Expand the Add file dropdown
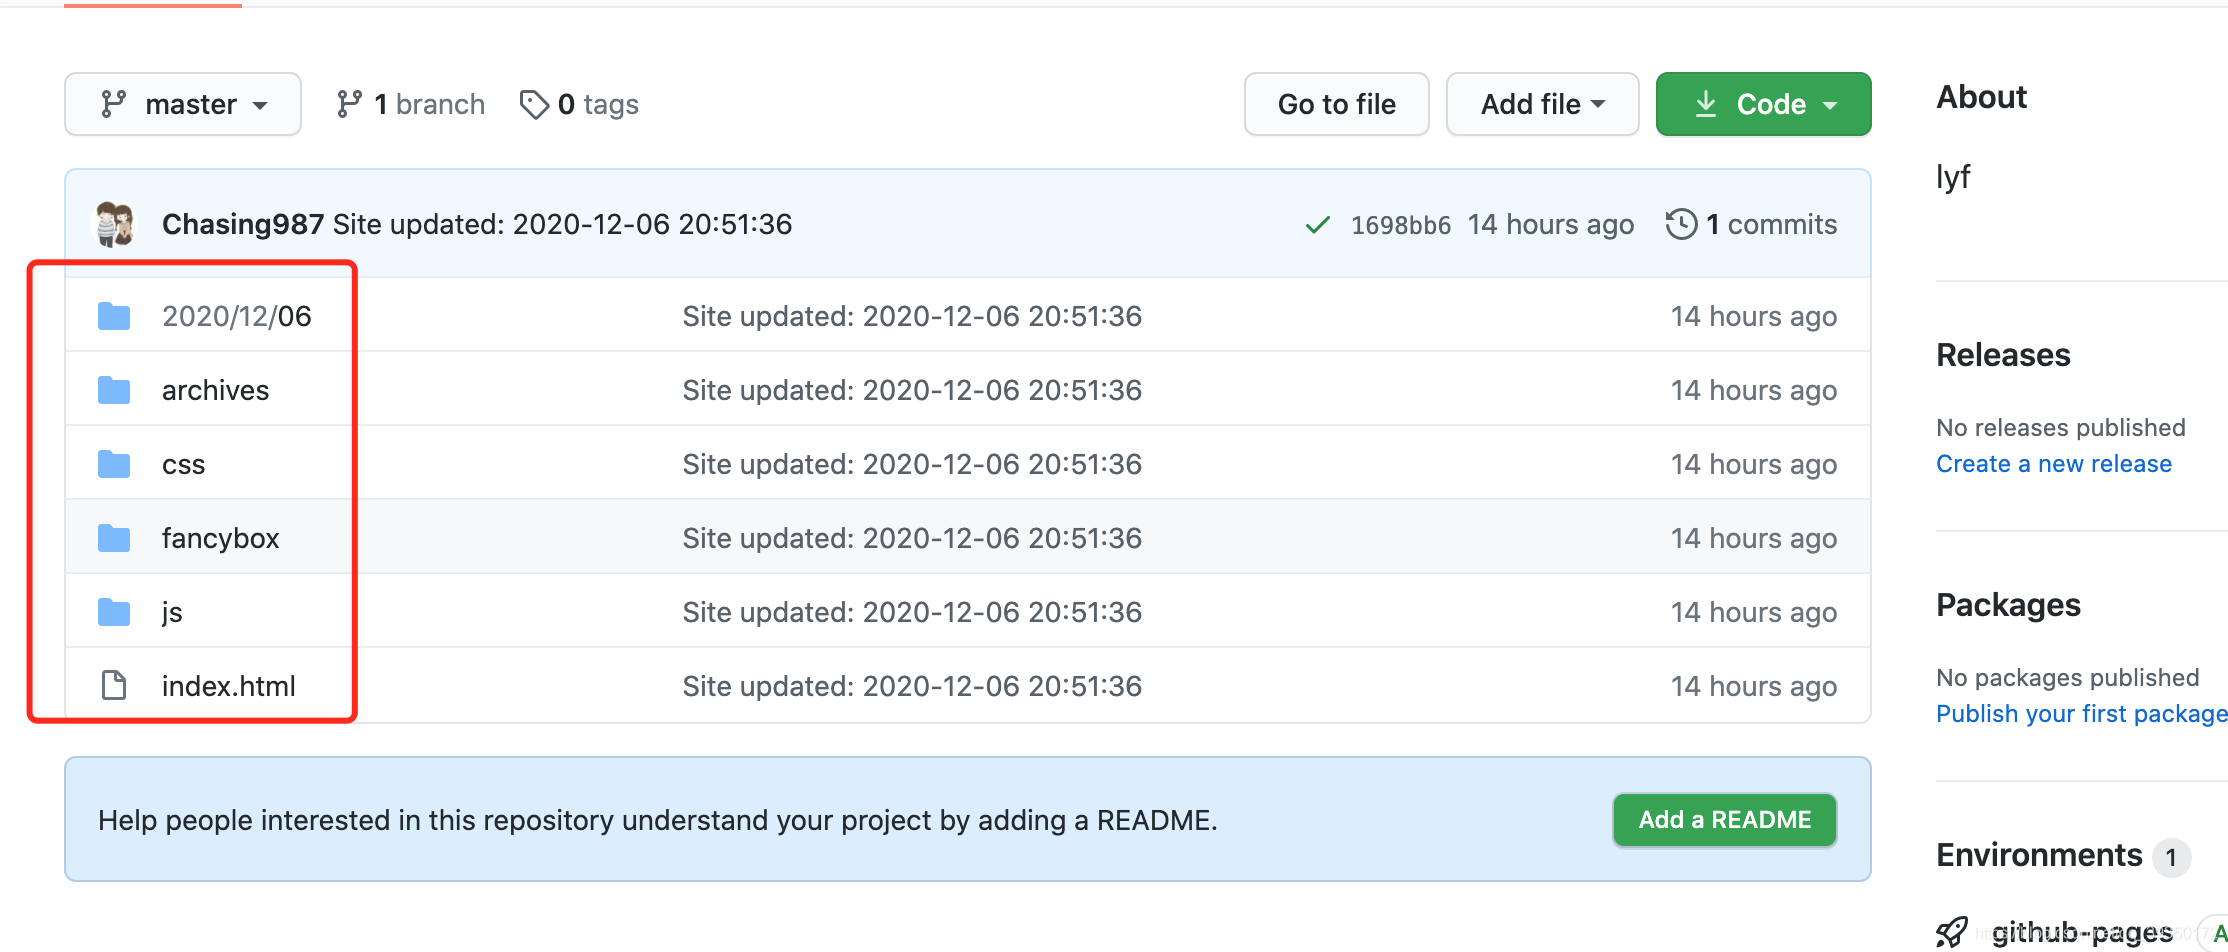The width and height of the screenshot is (2228, 952). pyautogui.click(x=1542, y=104)
